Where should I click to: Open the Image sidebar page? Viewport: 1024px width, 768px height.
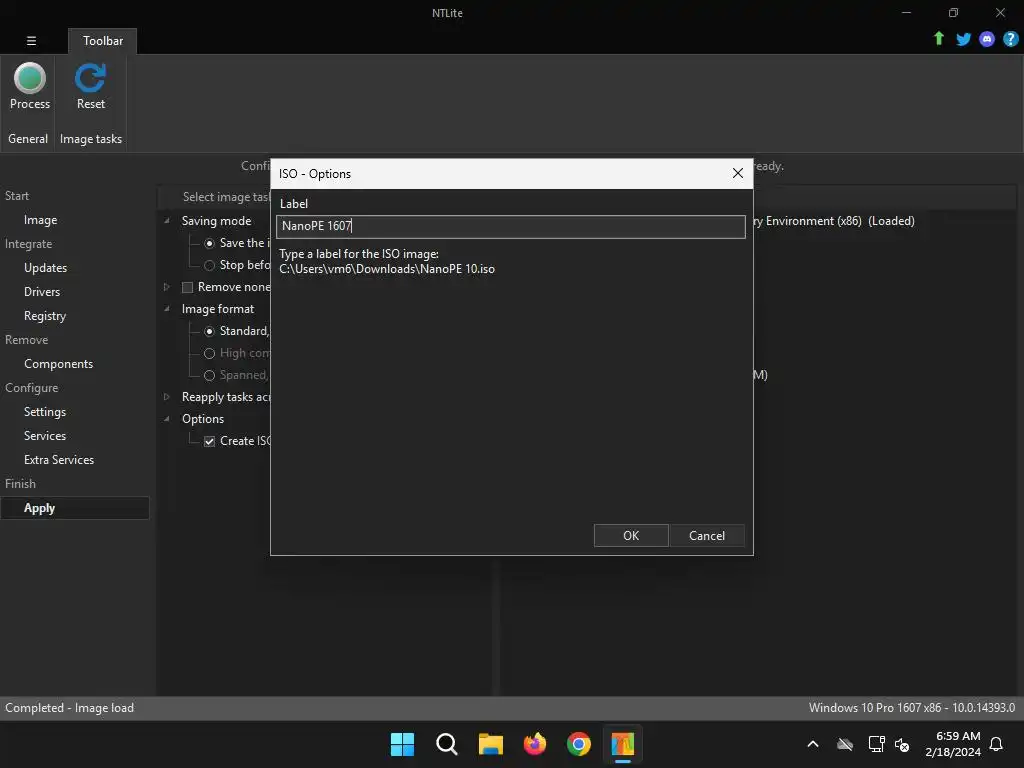(x=40, y=220)
